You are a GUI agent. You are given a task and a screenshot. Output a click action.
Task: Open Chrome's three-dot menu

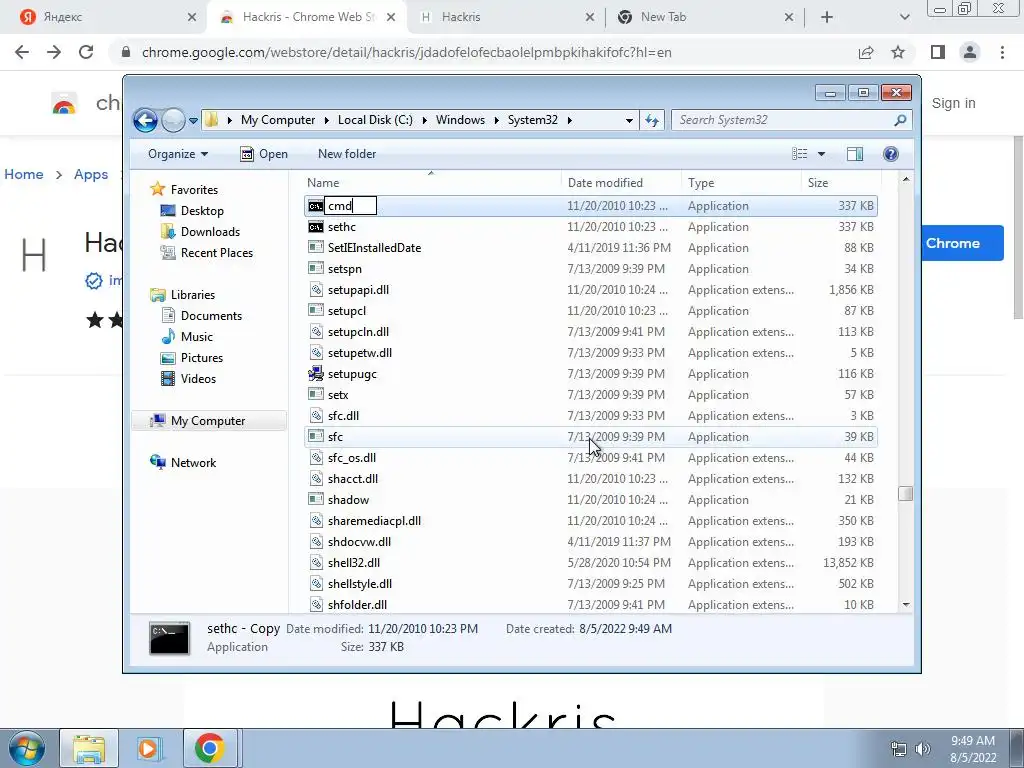tap(1002, 52)
